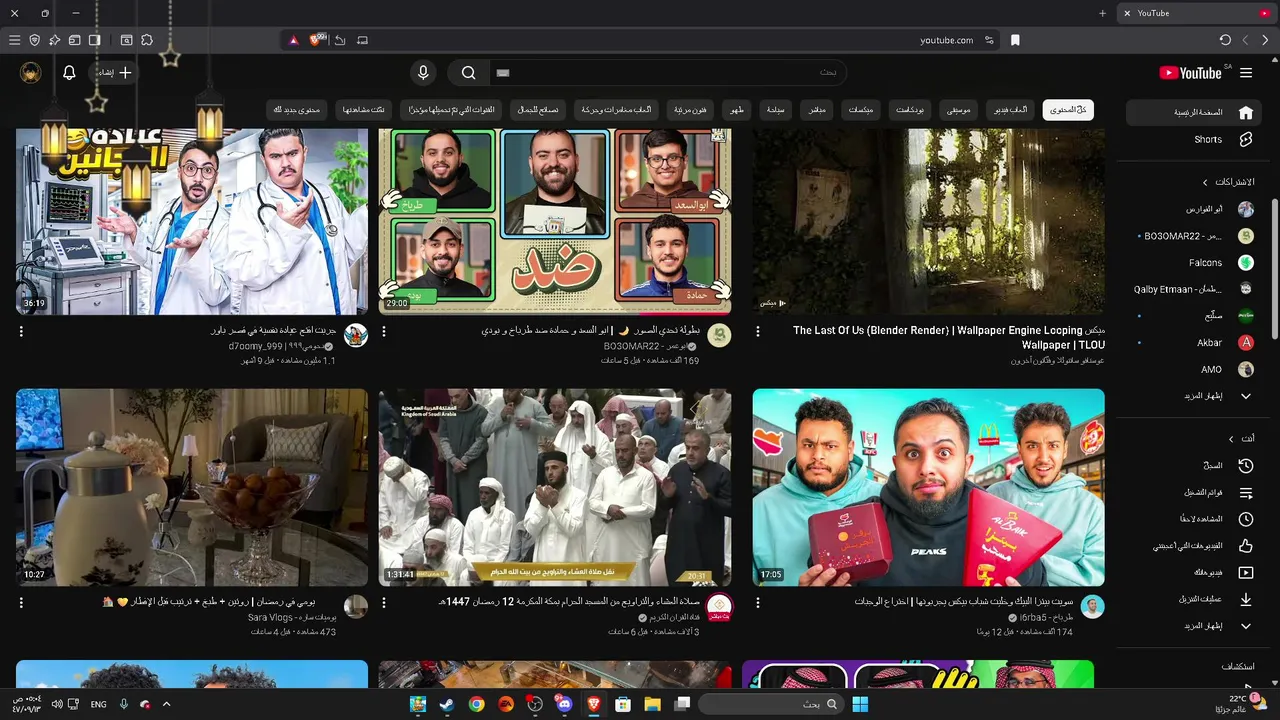The width and height of the screenshot is (1280, 720).
Task: Click the Brave Shields lion icon
Action: click(317, 40)
